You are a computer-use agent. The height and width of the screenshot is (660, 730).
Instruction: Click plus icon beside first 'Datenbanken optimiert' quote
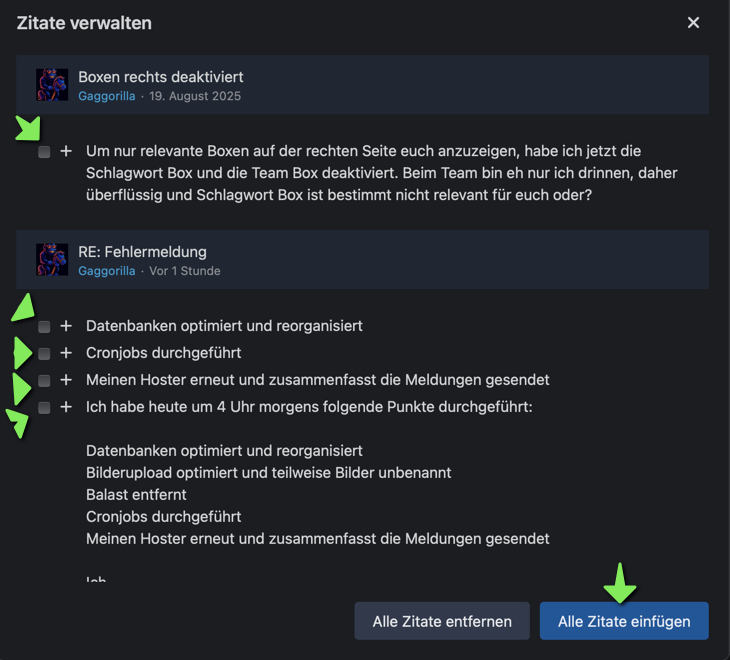pos(66,326)
